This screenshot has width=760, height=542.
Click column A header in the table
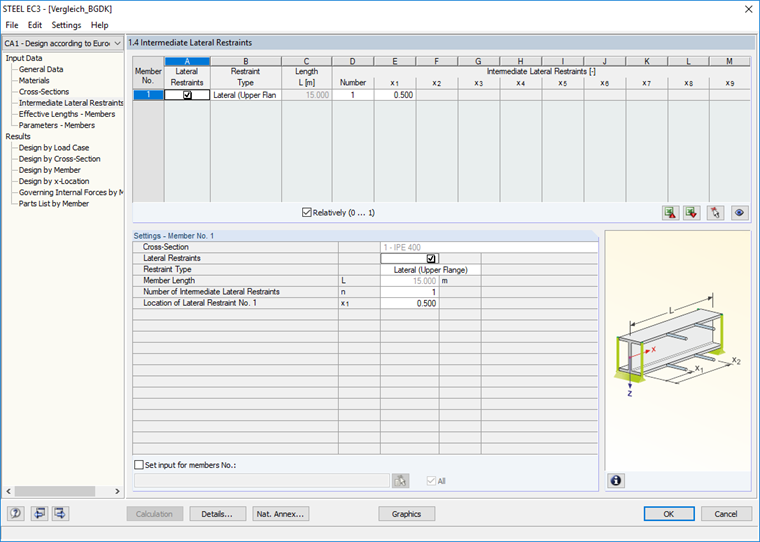coord(187,61)
